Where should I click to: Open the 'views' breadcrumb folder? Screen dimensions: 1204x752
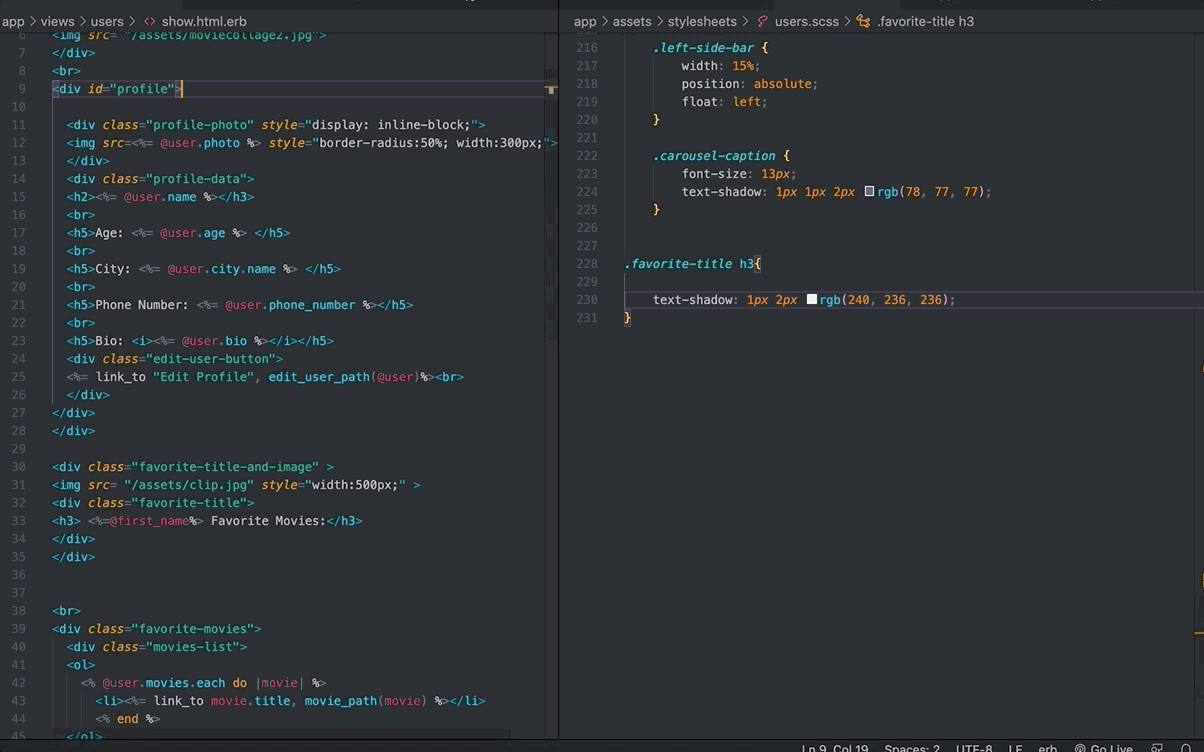[58, 21]
